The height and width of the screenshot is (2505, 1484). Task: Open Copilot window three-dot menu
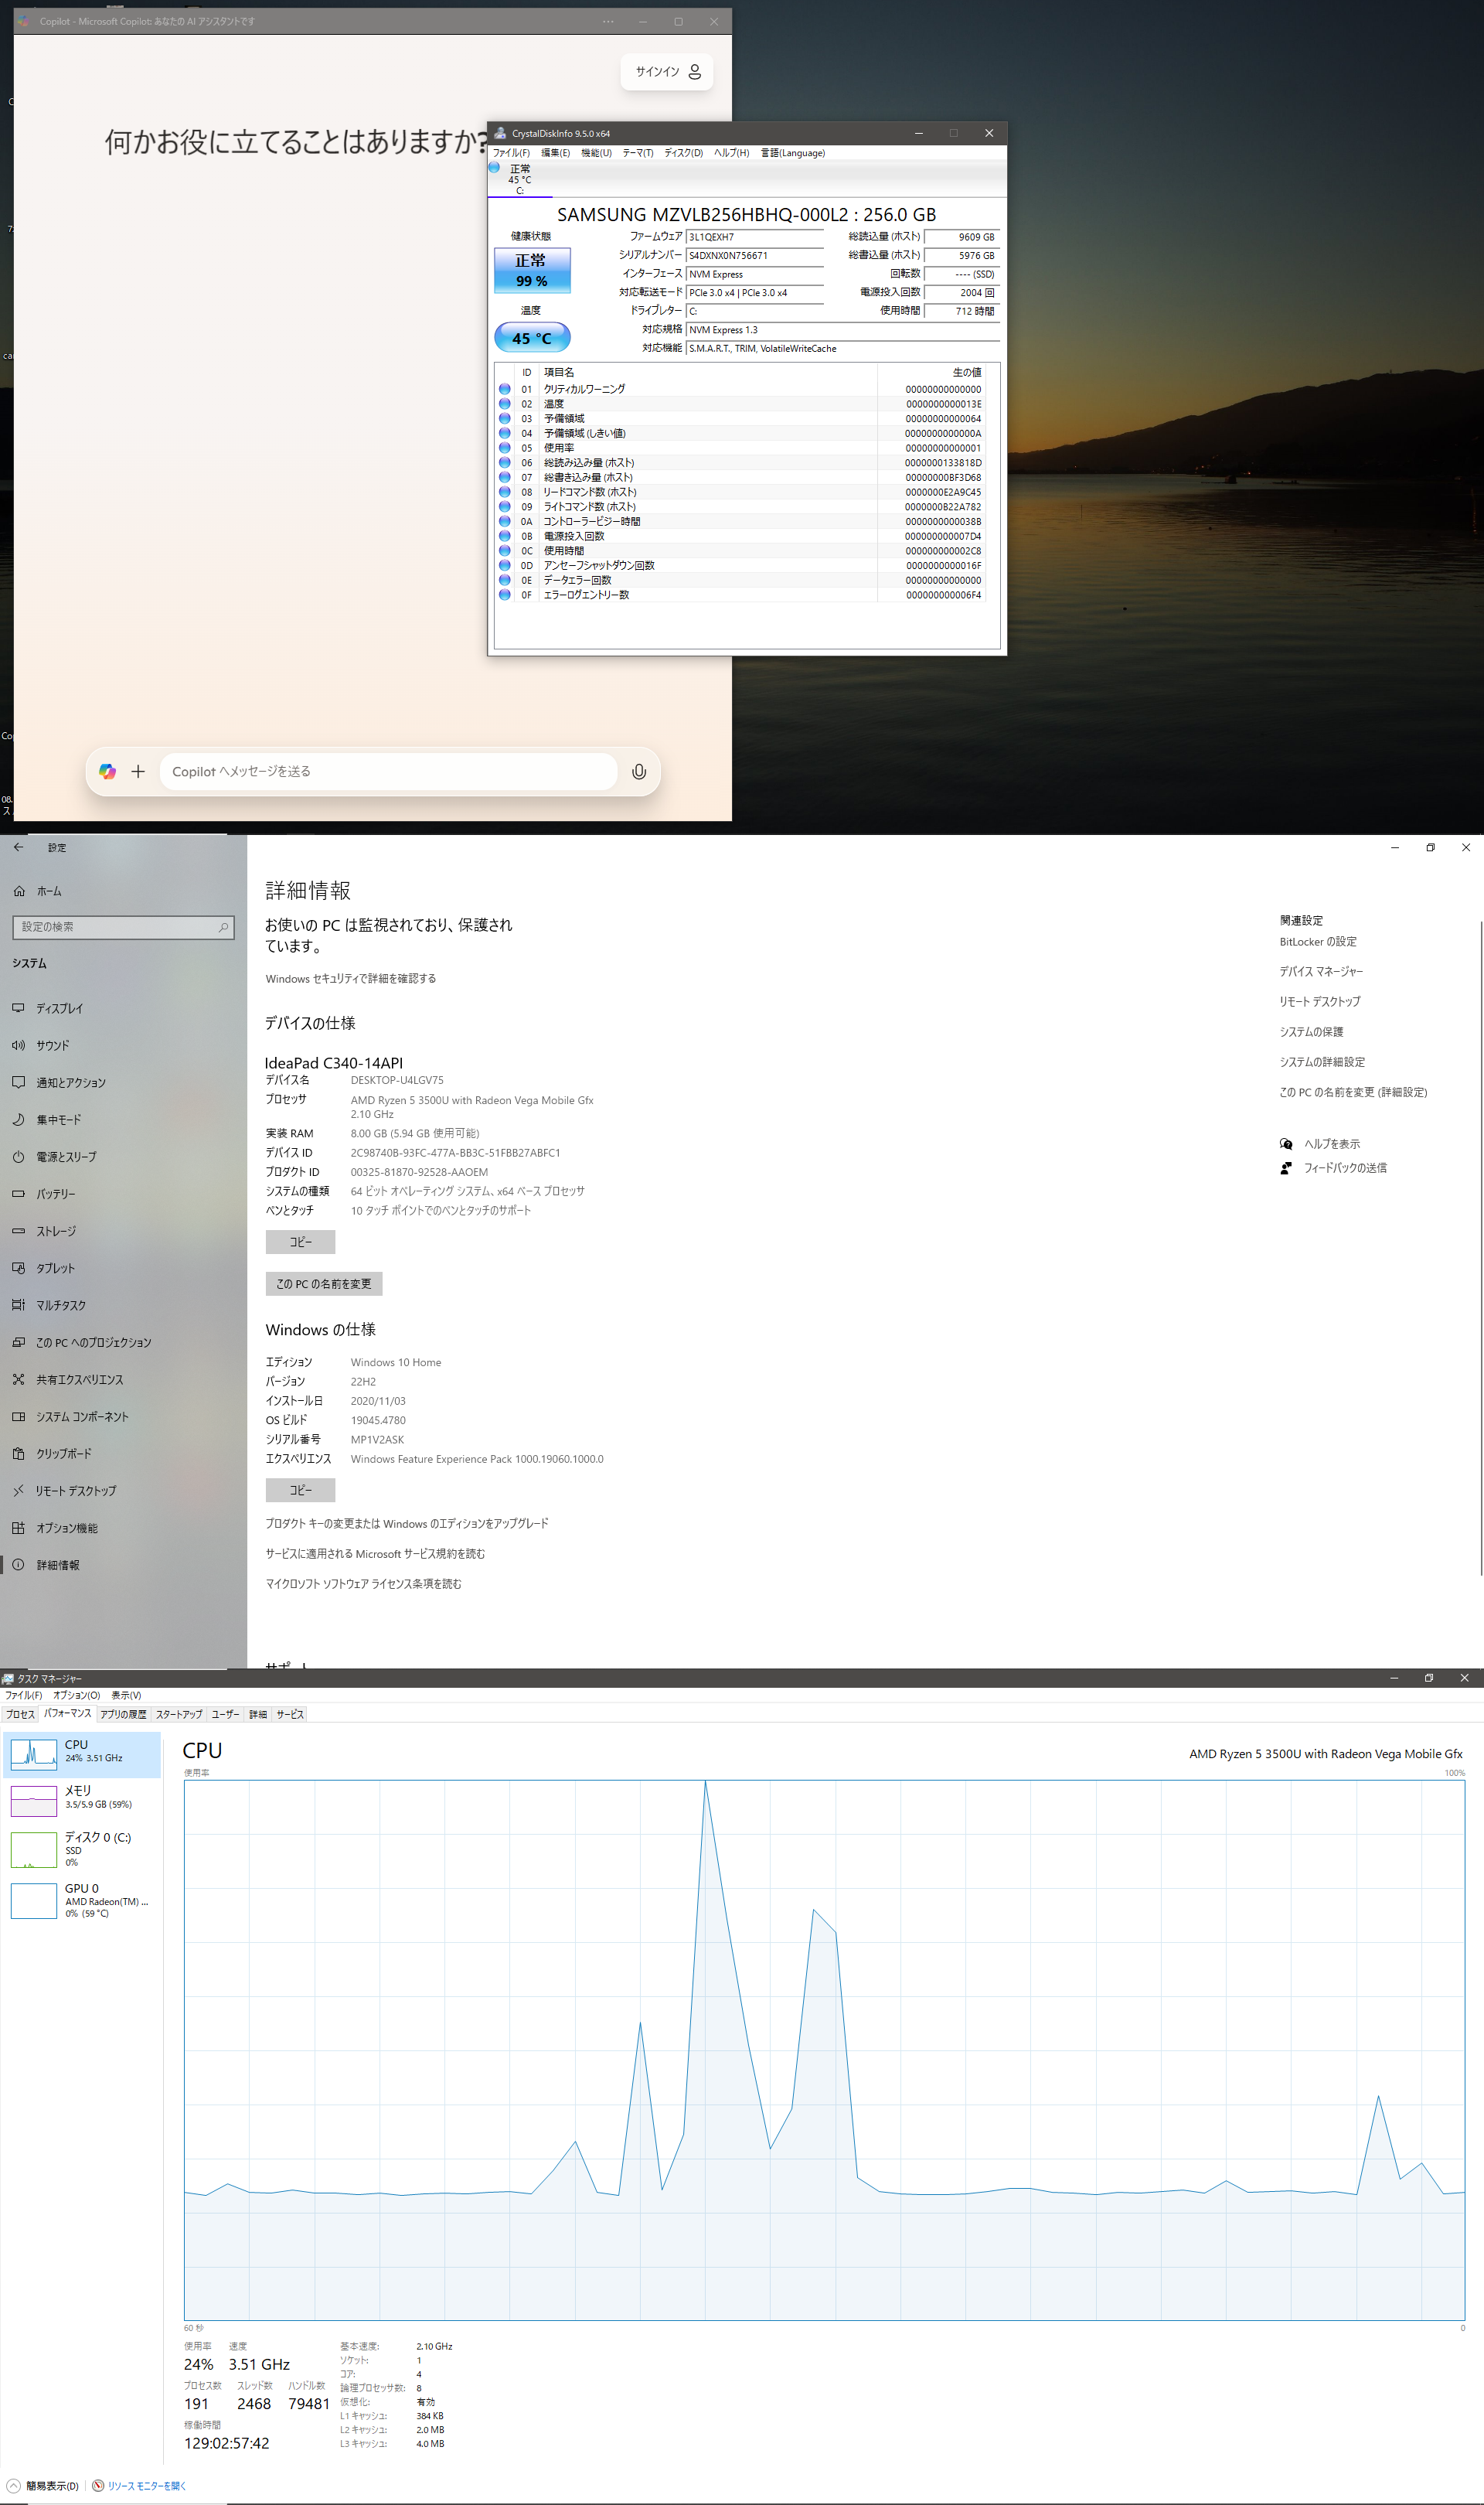pyautogui.click(x=608, y=21)
